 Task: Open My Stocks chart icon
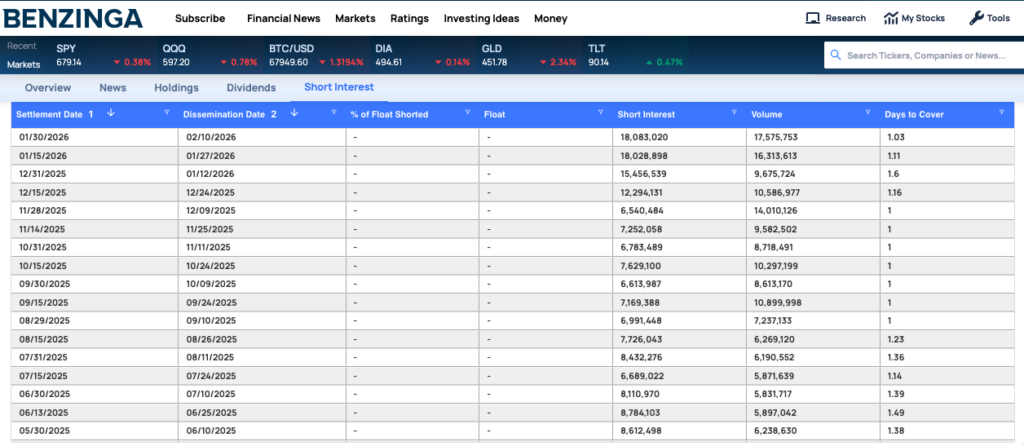890,18
